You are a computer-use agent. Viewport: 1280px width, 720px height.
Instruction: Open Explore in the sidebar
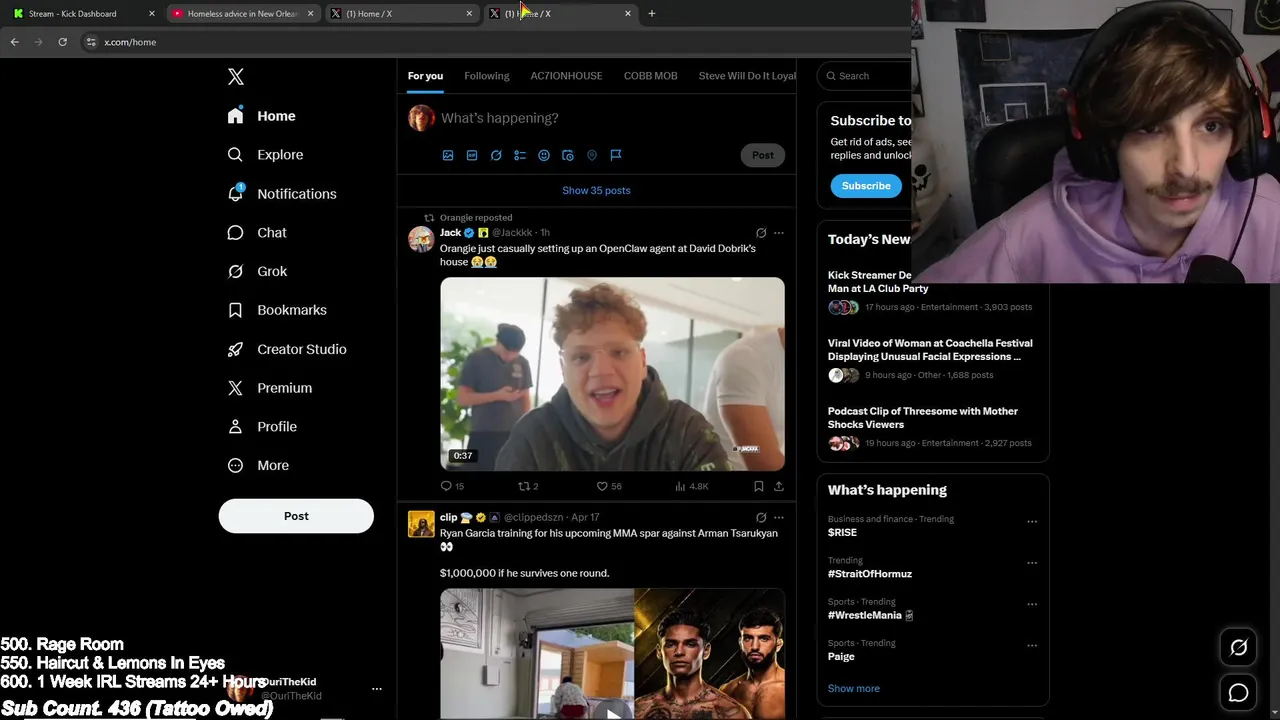click(265, 155)
